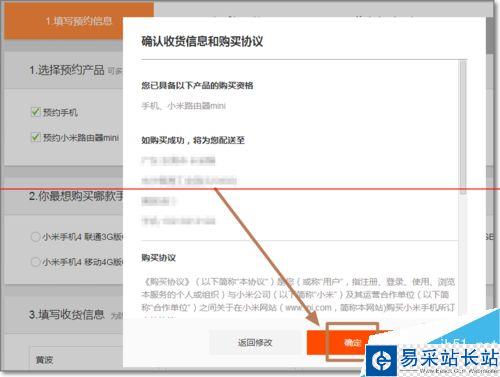This screenshot has width=500, height=377.
Task: Click the heading 您已具备以下产品的购买资格
Action: click(x=197, y=85)
